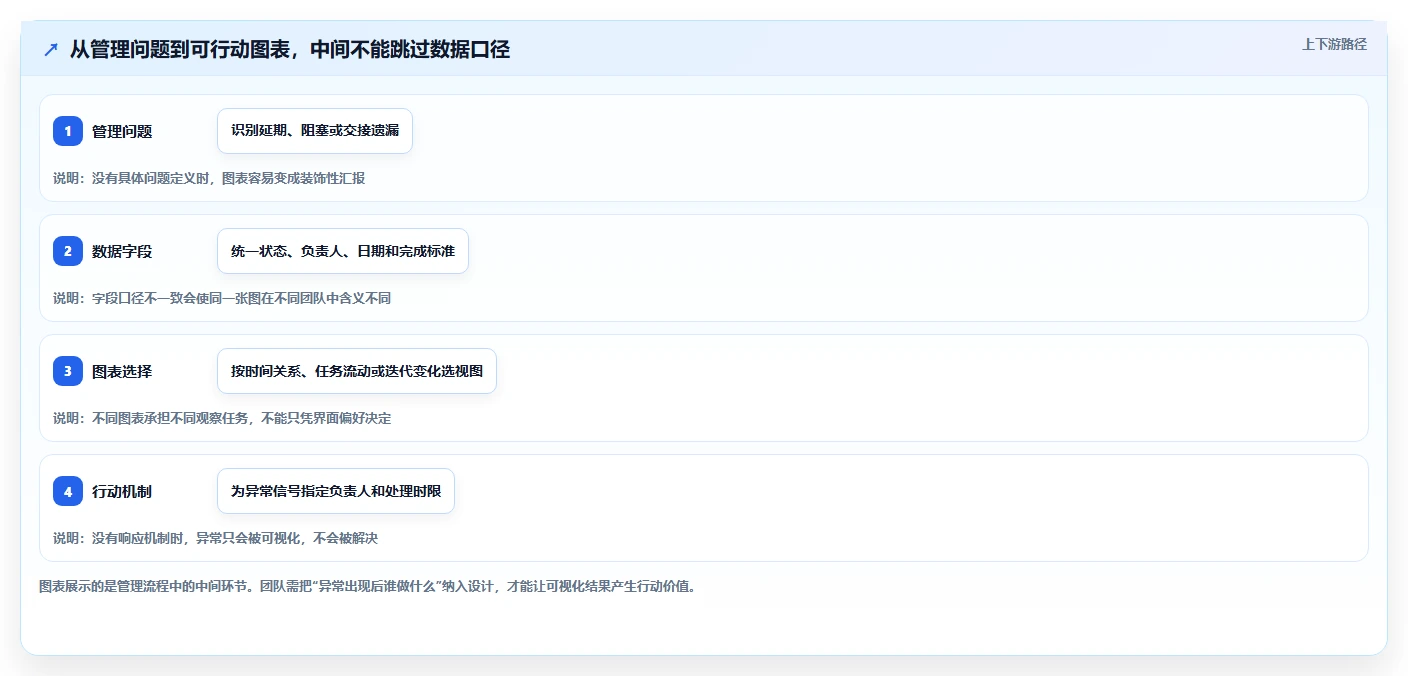
Task: Click the step 2 number badge
Action: [x=68, y=251]
